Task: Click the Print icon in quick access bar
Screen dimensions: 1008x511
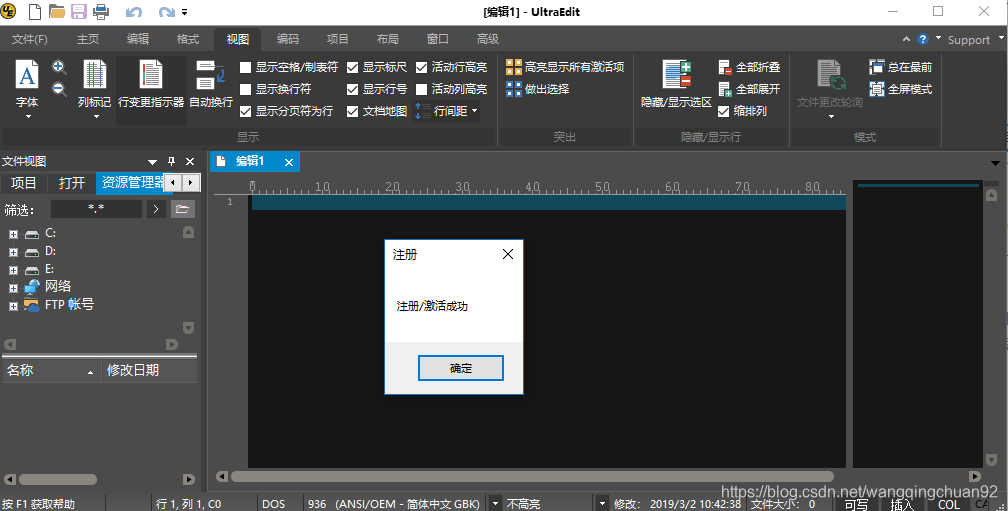Action: click(x=101, y=11)
